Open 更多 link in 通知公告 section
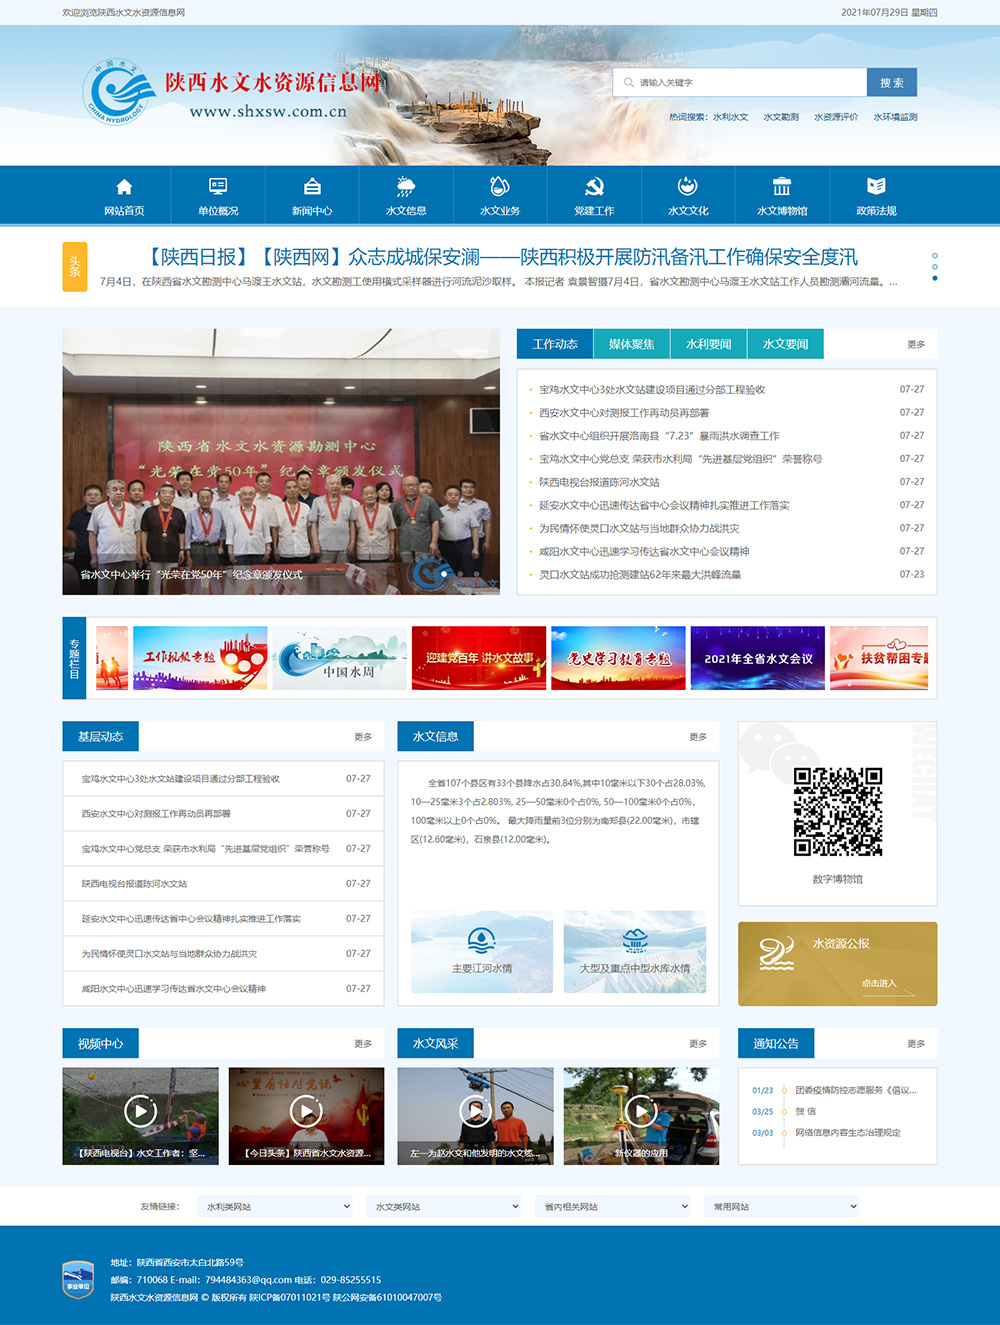1000x1325 pixels. click(x=915, y=1044)
